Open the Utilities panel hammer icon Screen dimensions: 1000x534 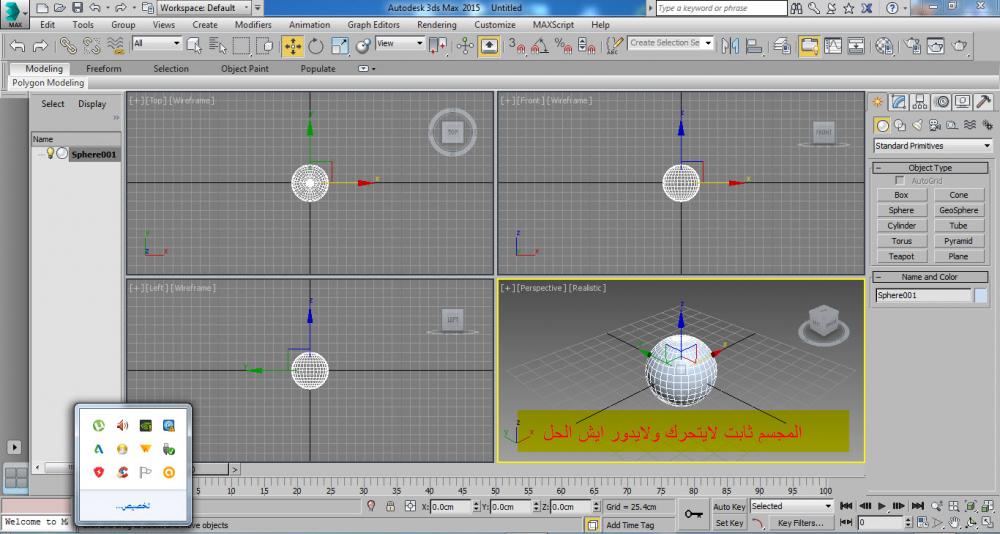983,102
